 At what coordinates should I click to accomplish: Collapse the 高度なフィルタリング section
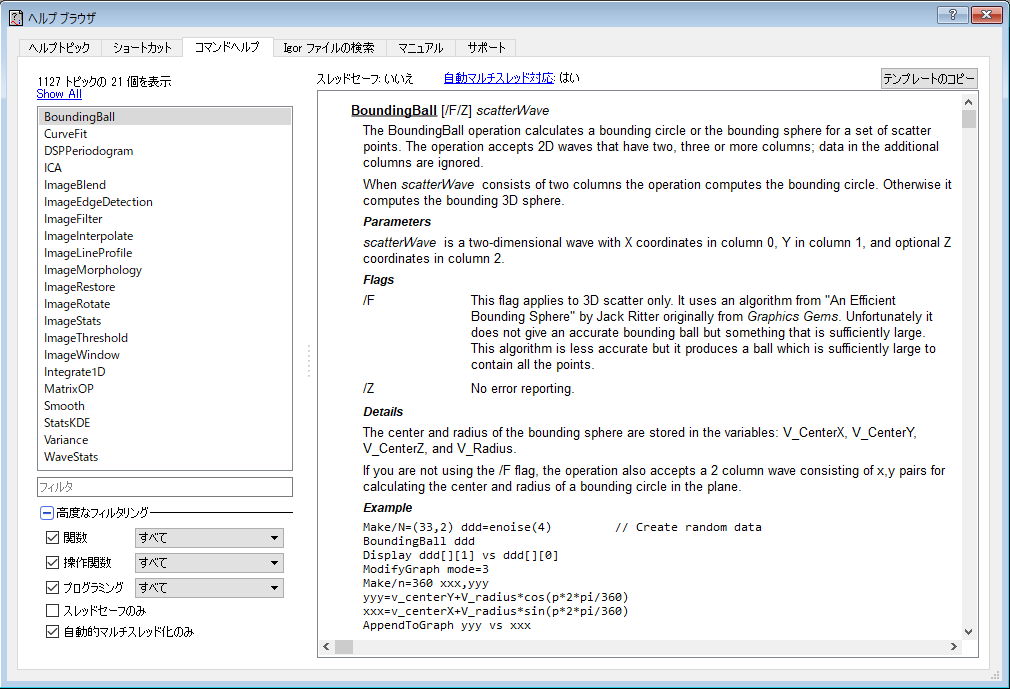[x=47, y=513]
